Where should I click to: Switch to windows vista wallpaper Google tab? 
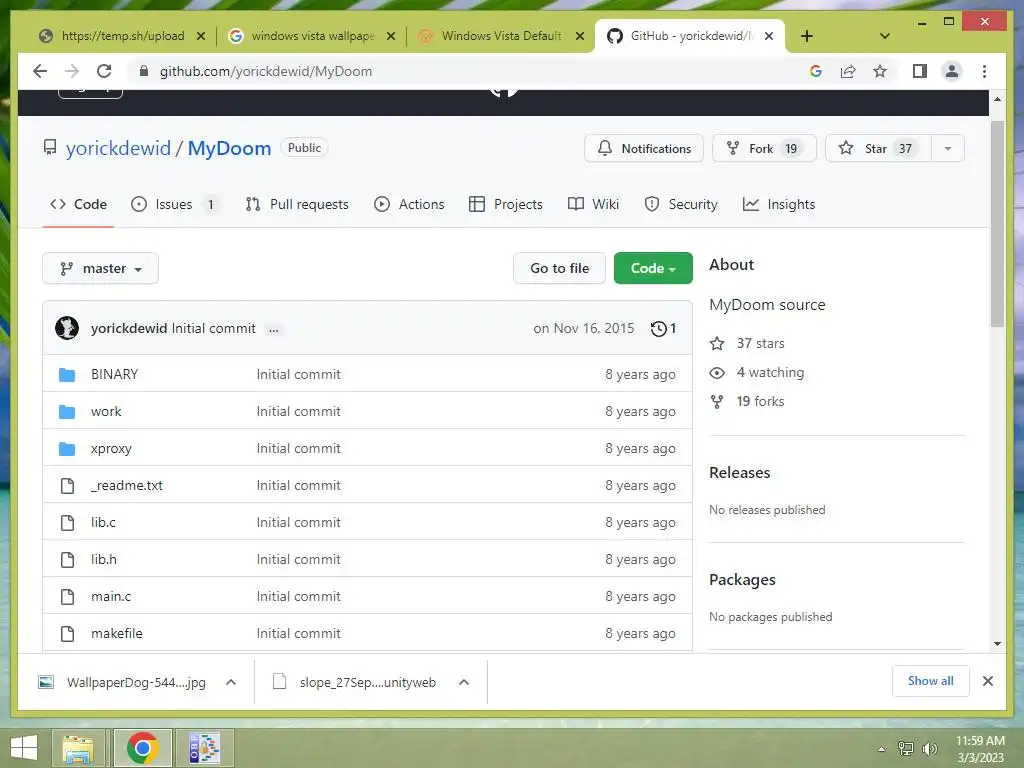click(312, 36)
